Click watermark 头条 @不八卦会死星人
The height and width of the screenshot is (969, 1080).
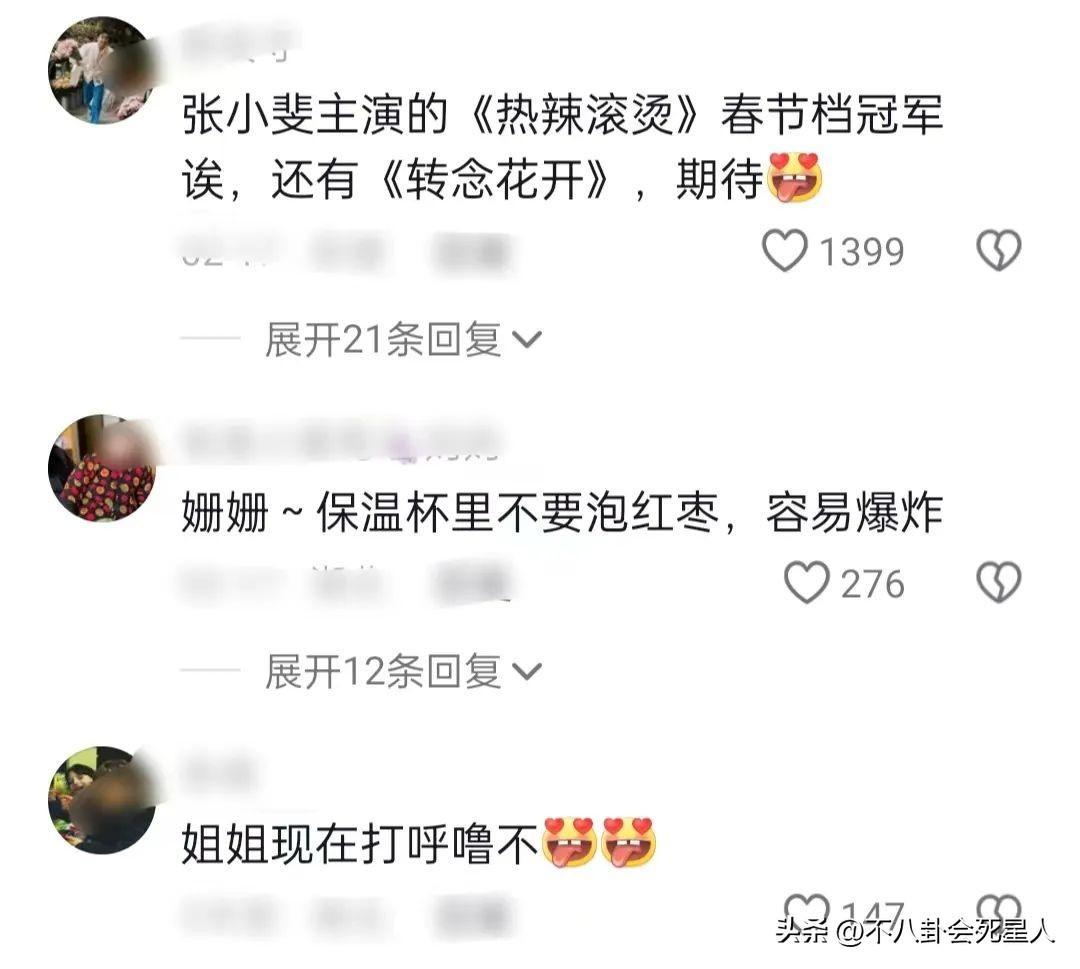(915, 931)
